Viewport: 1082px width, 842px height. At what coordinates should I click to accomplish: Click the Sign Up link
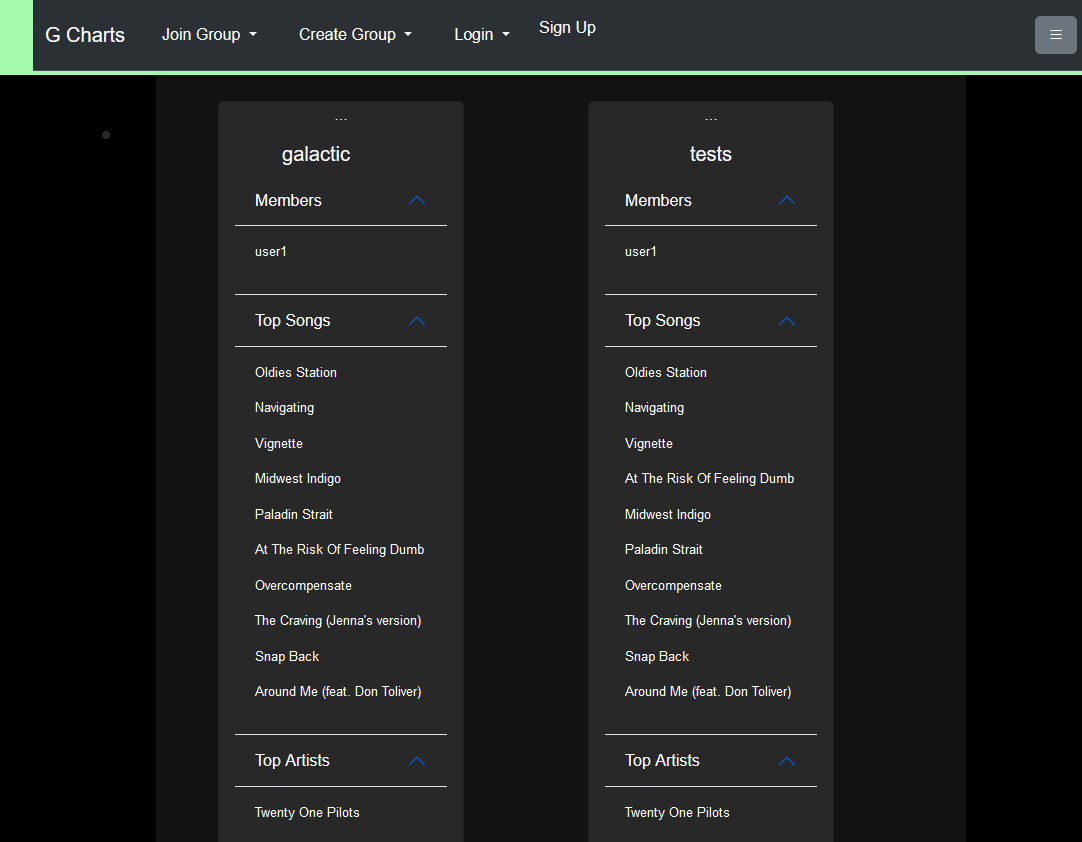click(x=567, y=28)
